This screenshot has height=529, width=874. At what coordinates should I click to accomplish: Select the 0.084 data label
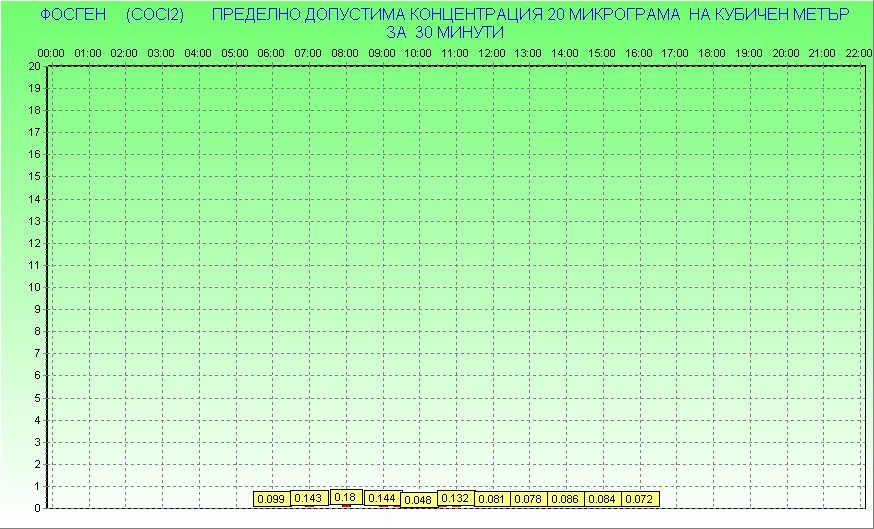click(x=602, y=499)
